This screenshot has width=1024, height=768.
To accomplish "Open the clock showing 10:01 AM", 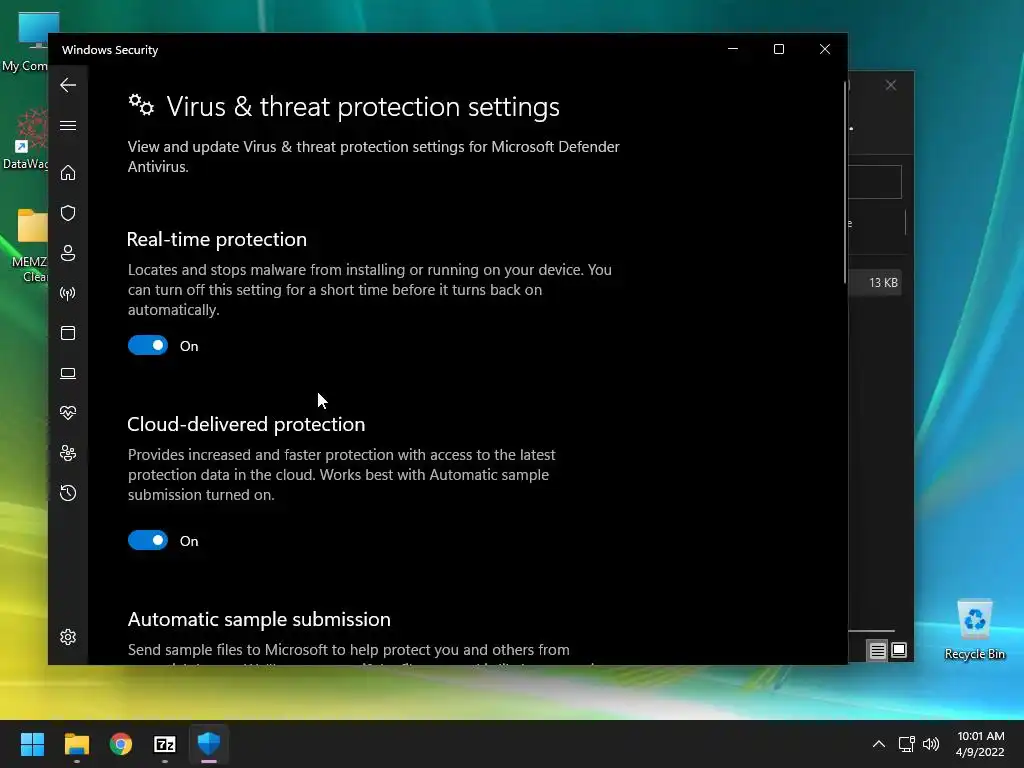I will [980, 744].
